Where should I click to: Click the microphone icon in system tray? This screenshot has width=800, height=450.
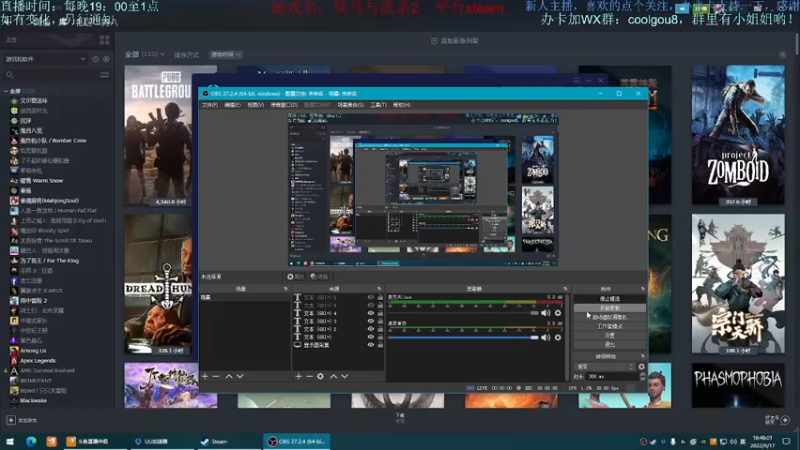point(673,441)
